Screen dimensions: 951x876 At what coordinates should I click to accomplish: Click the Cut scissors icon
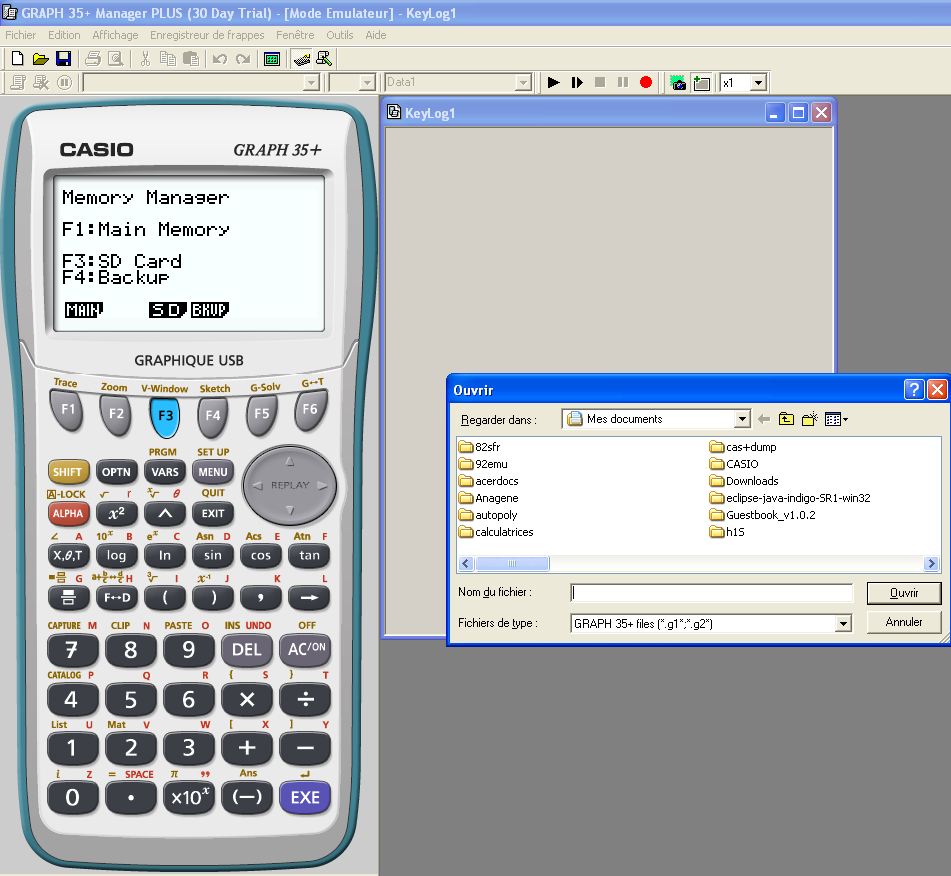coord(145,59)
